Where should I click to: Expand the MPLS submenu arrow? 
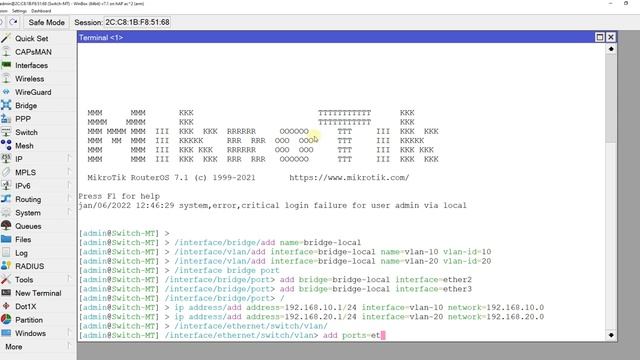pyautogui.click(x=69, y=172)
